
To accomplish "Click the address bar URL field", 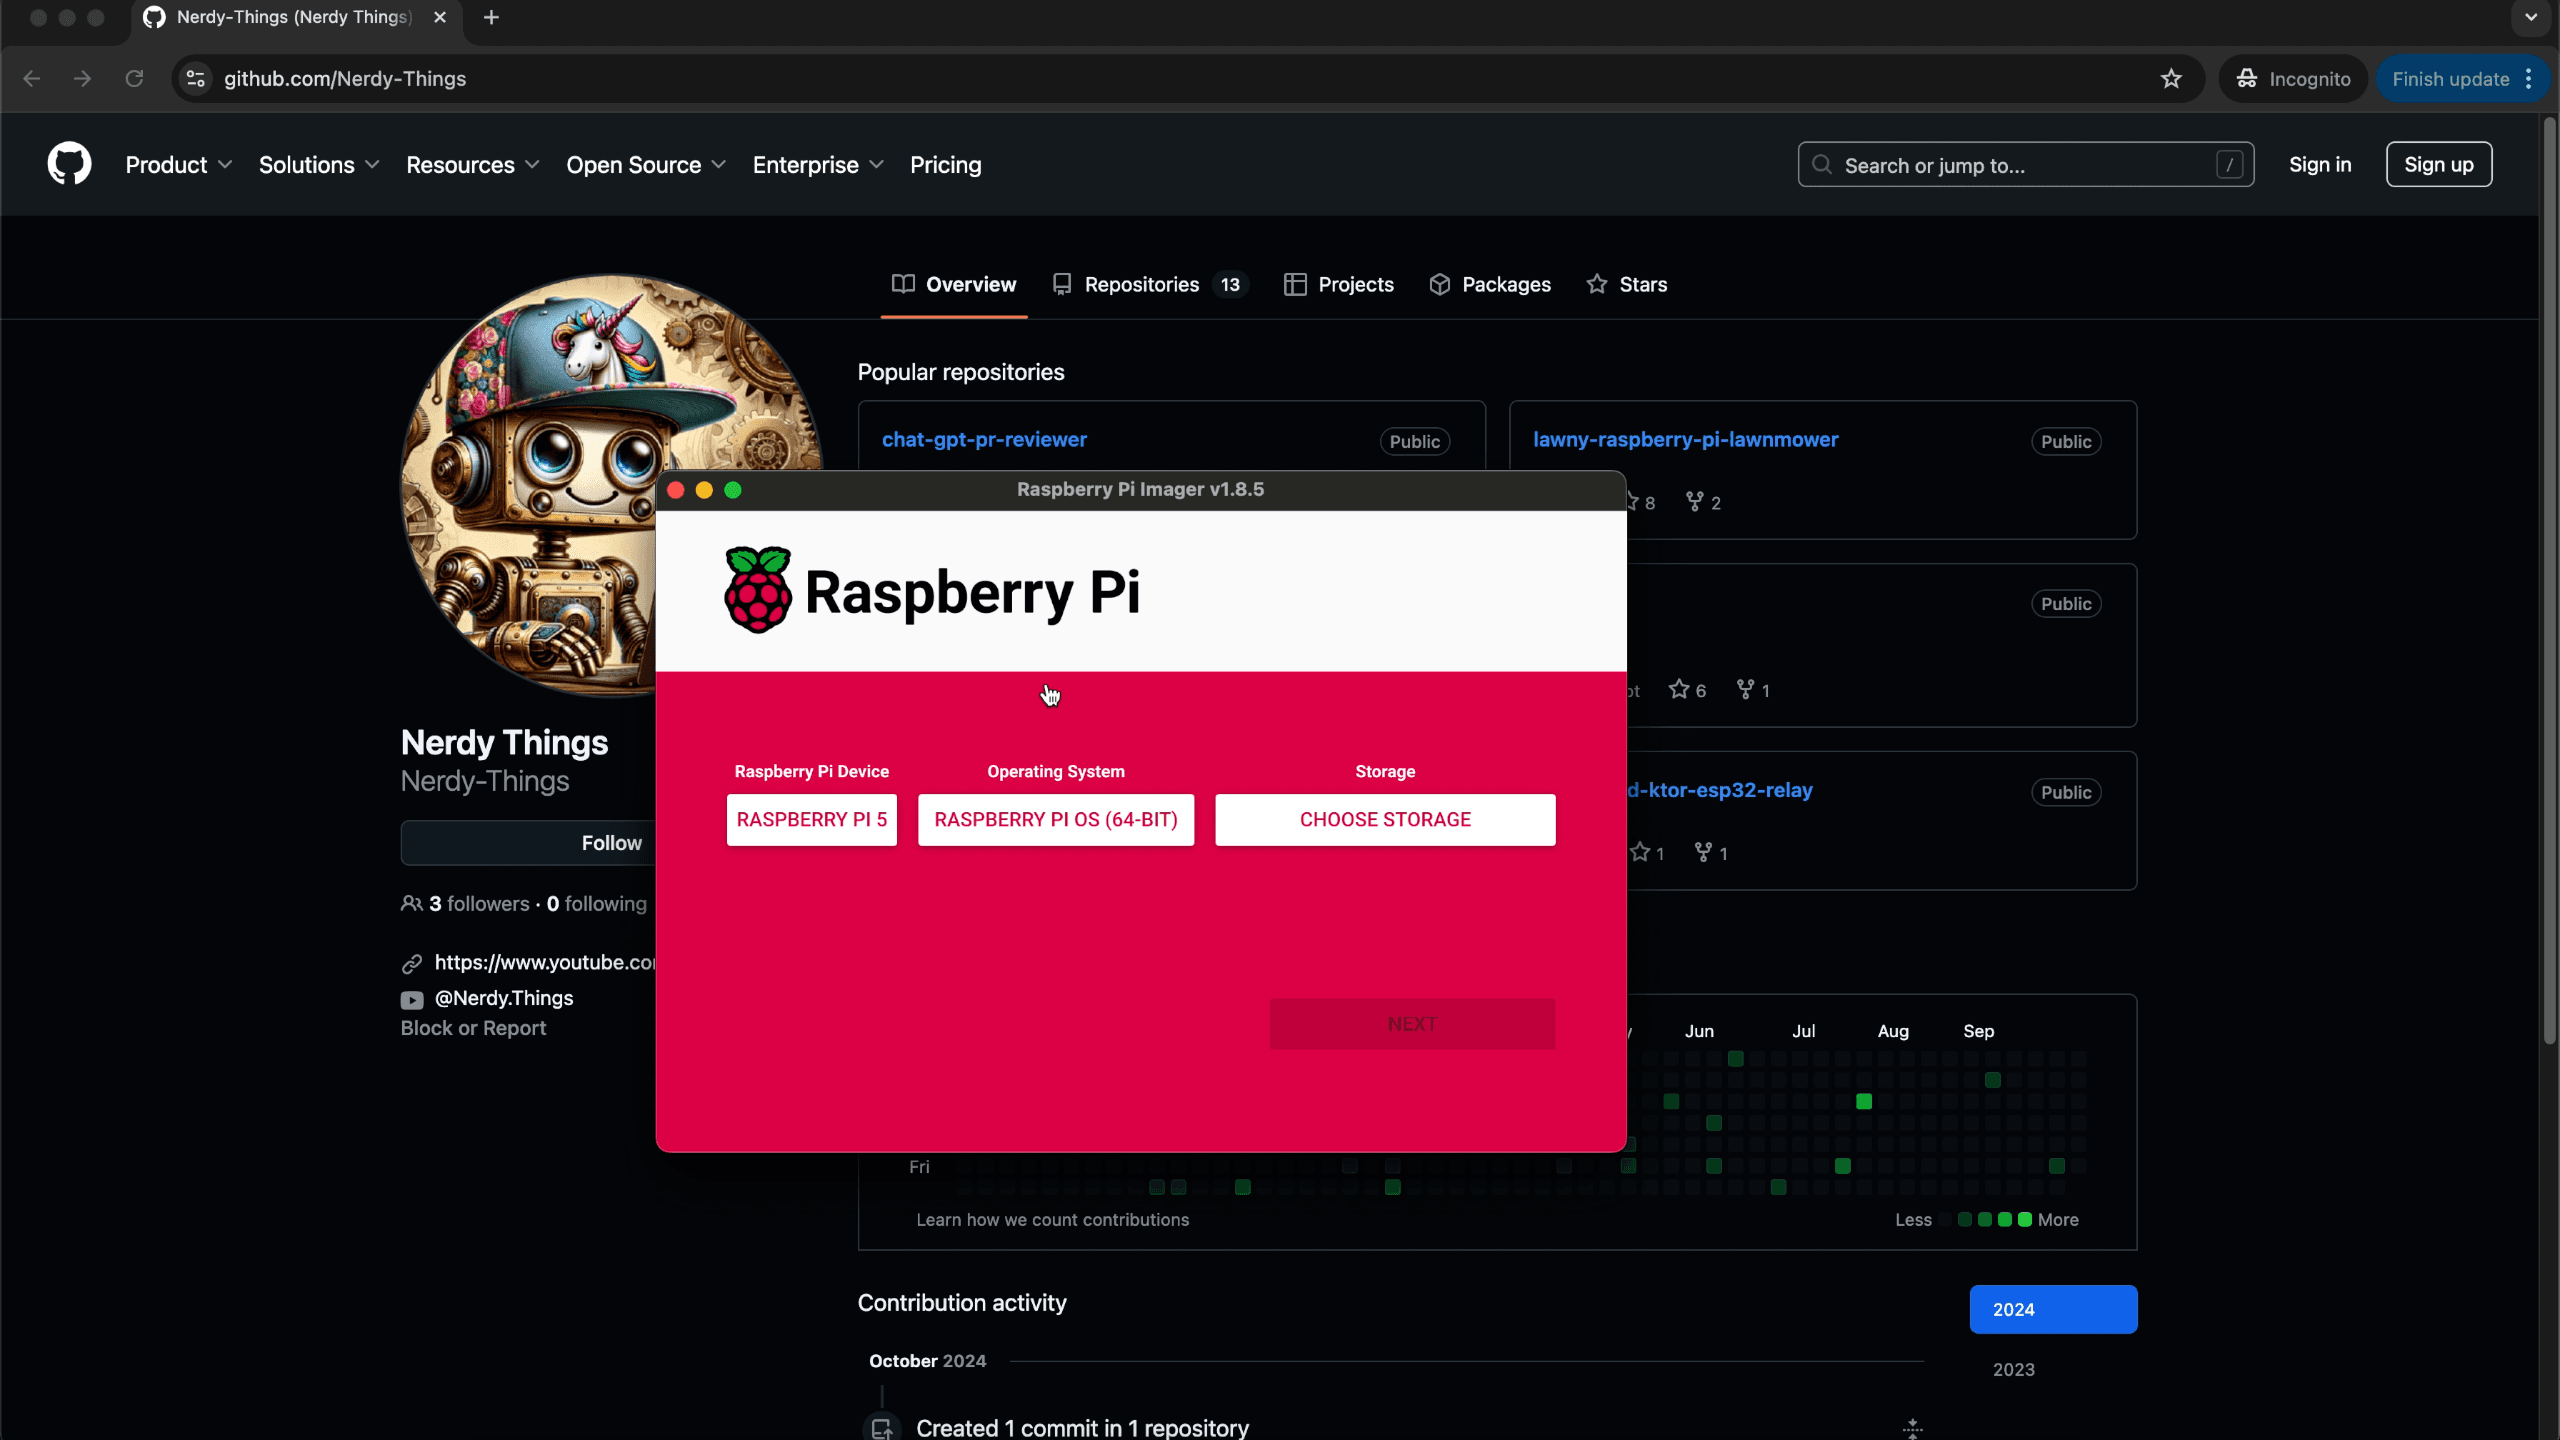I will 345,78.
